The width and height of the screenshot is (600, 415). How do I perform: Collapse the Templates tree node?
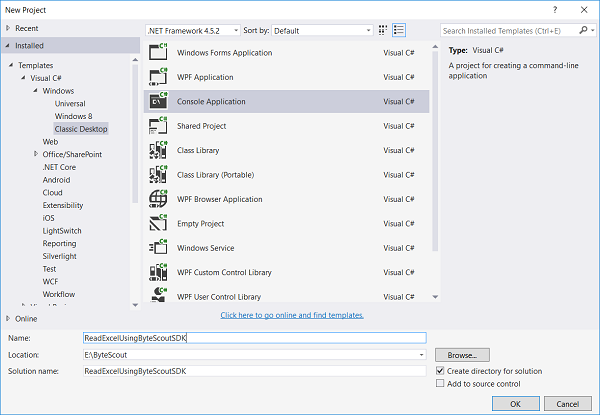11,65
